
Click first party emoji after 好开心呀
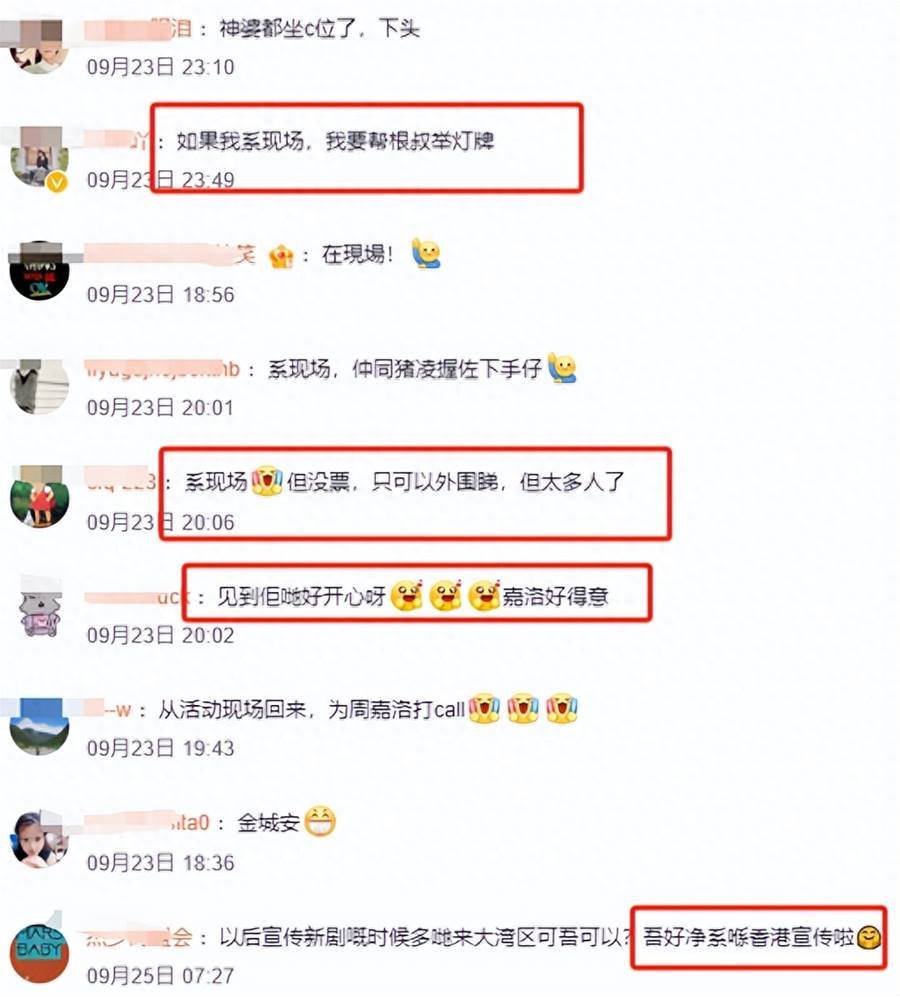407,596
